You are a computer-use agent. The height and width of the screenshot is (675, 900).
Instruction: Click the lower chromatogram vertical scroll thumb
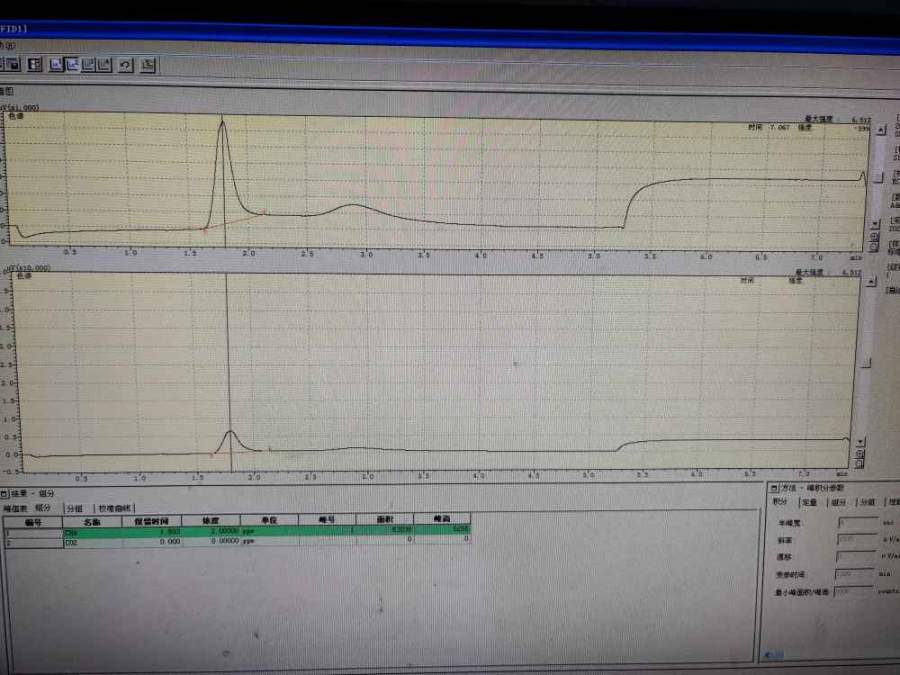[x=866, y=362]
